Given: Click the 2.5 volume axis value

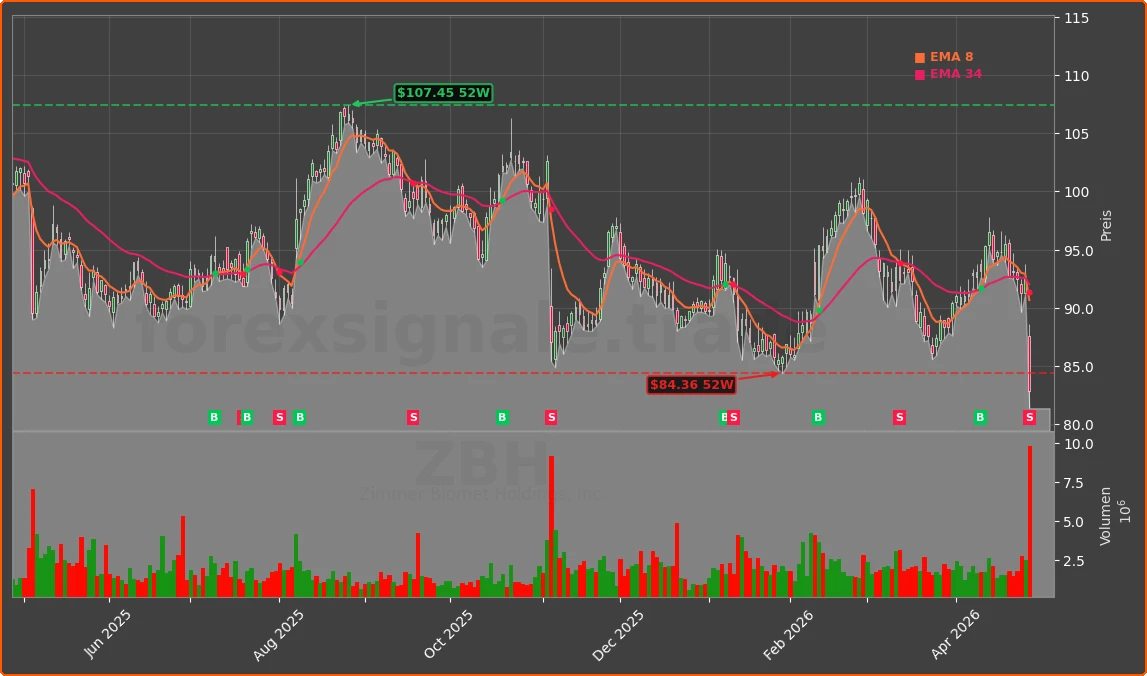Looking at the screenshot, I should [x=1074, y=561].
